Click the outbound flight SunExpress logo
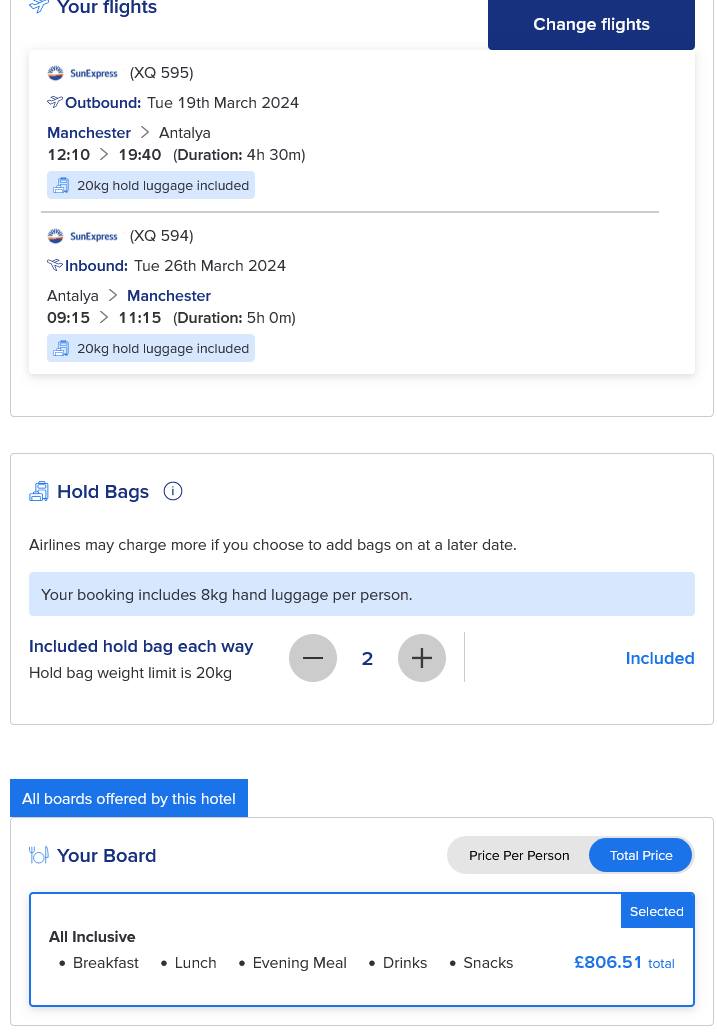This screenshot has height=1036, width=717. 83,73
